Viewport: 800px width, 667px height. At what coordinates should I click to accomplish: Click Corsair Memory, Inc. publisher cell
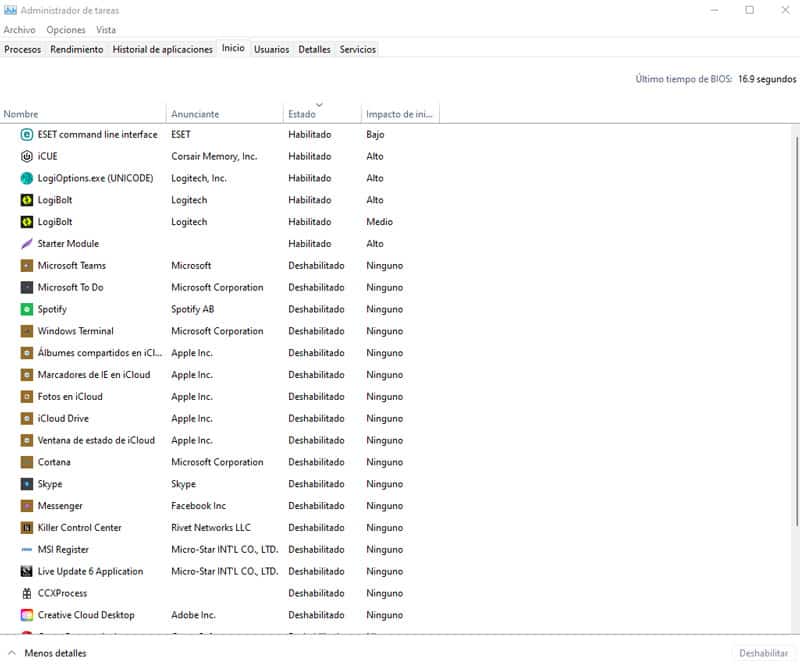tap(214, 157)
